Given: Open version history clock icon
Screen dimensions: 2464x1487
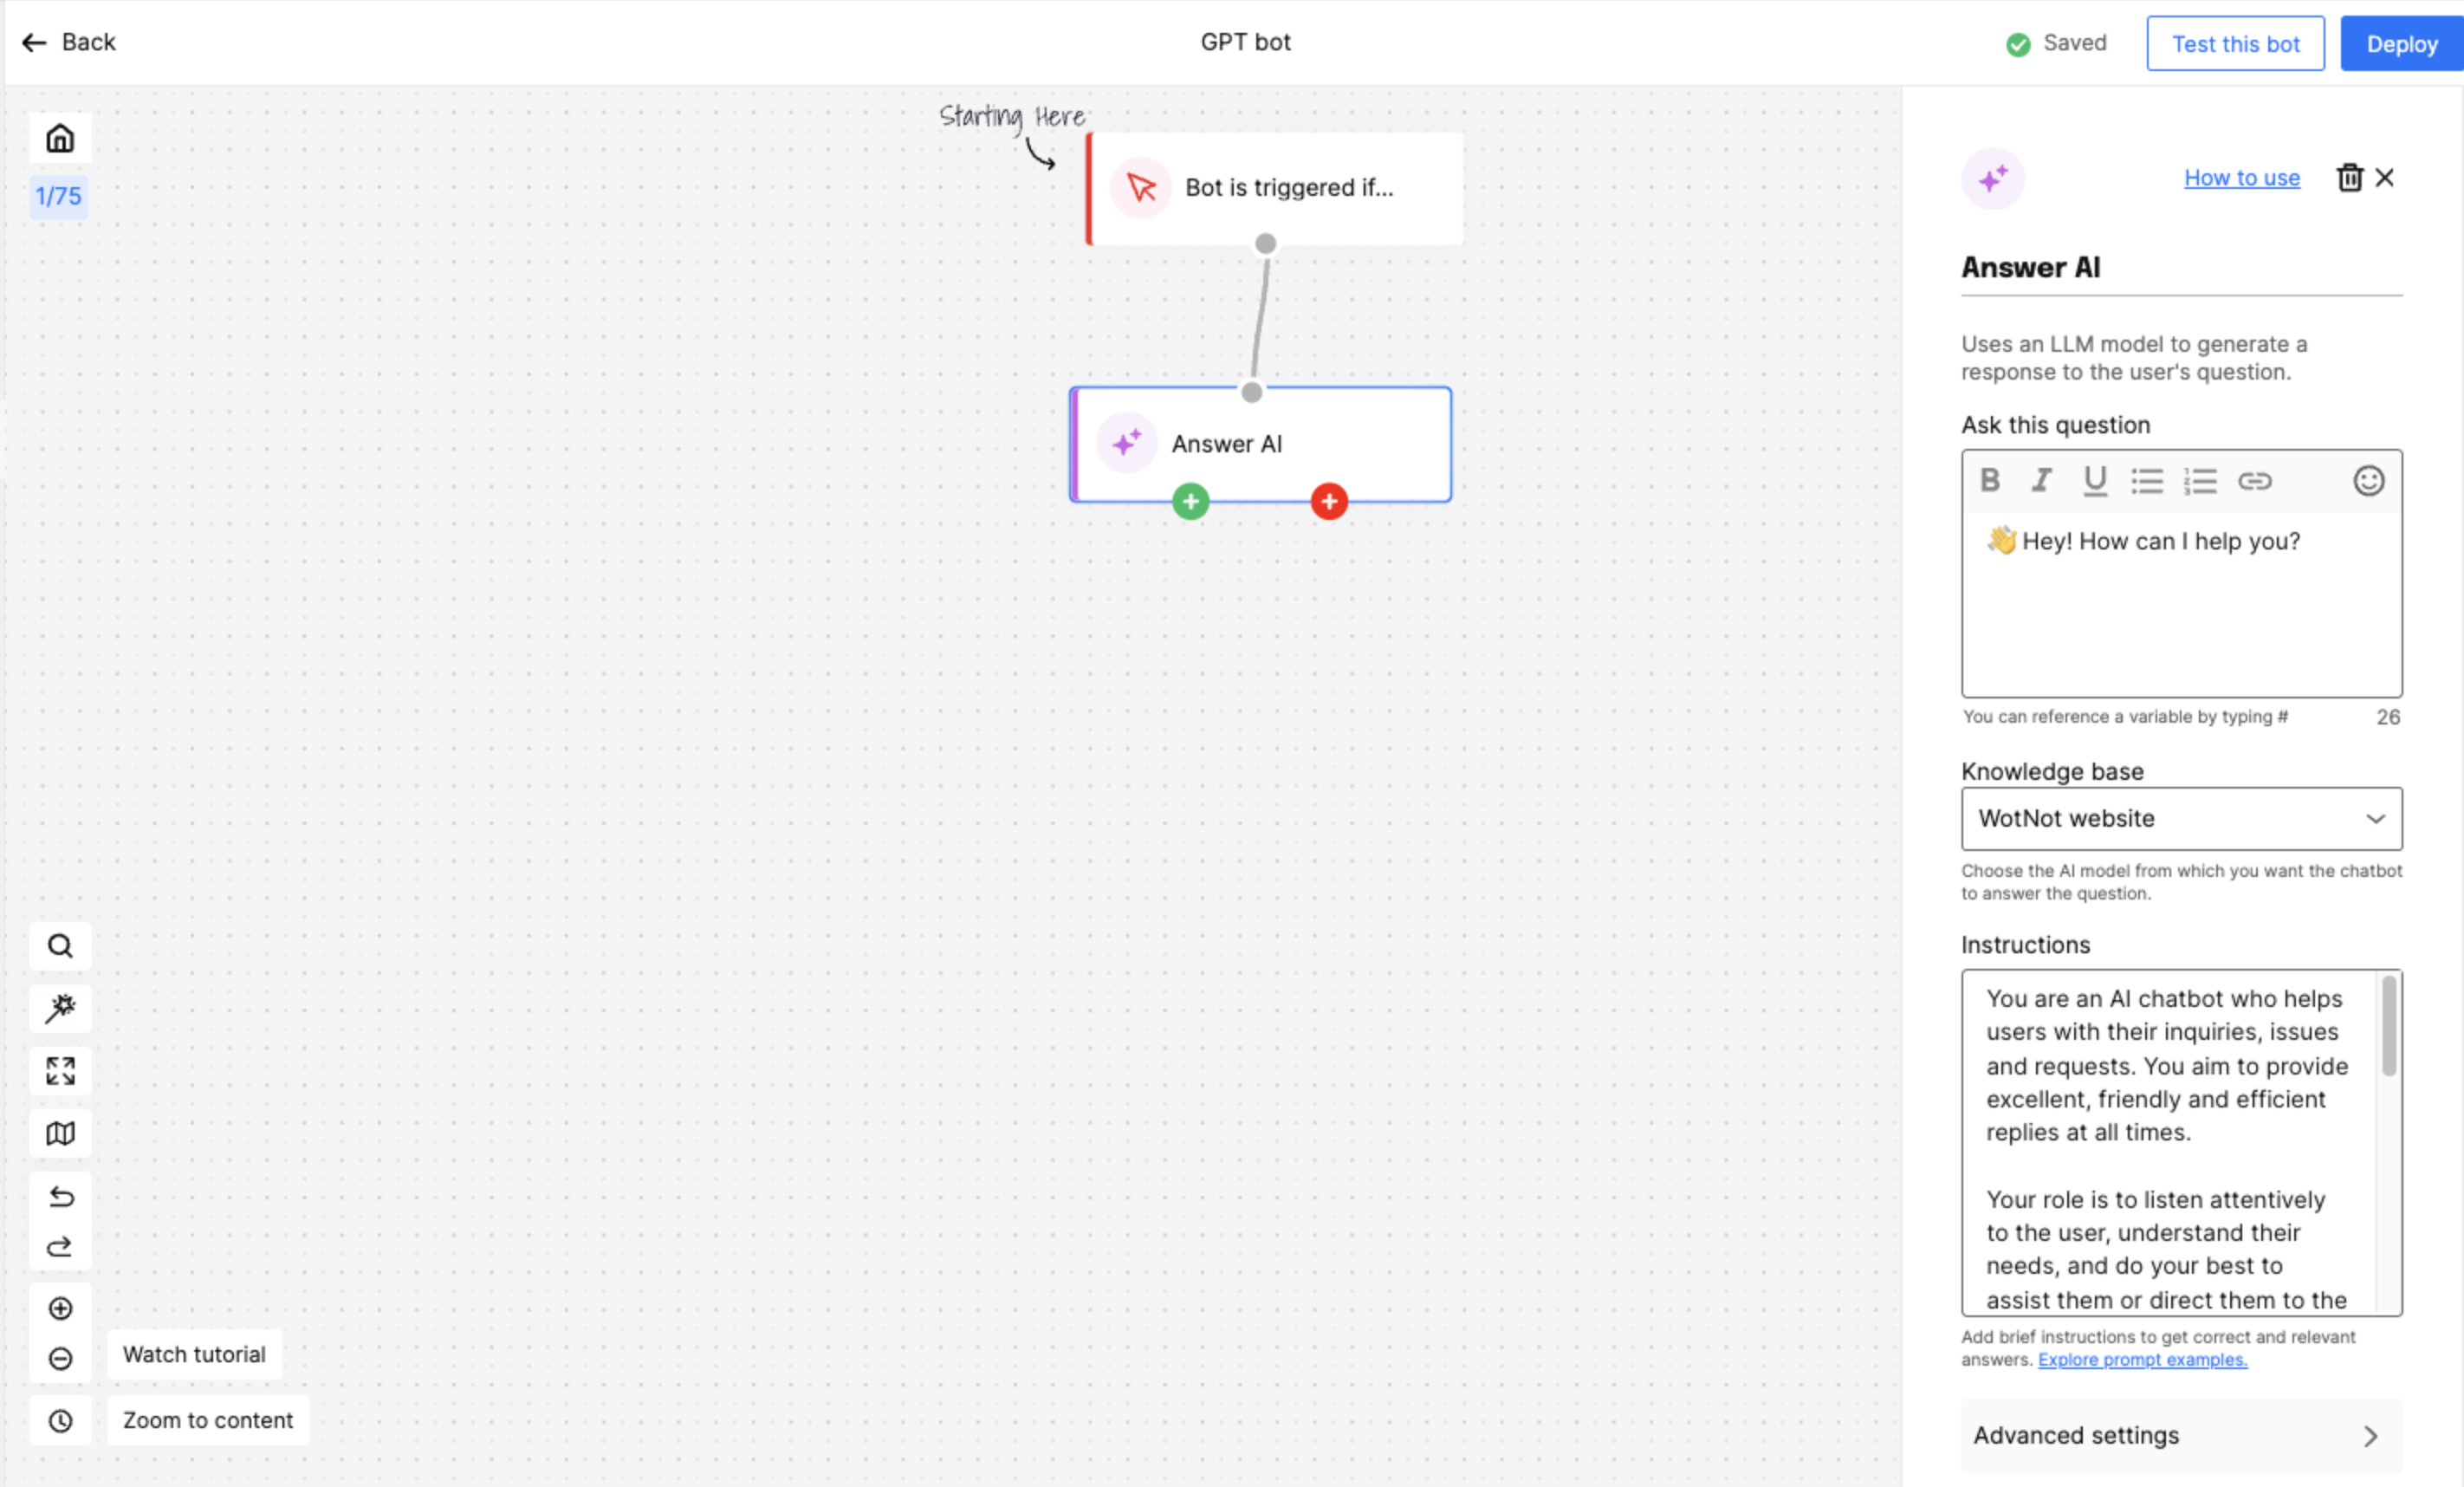Looking at the screenshot, I should click(60, 1421).
